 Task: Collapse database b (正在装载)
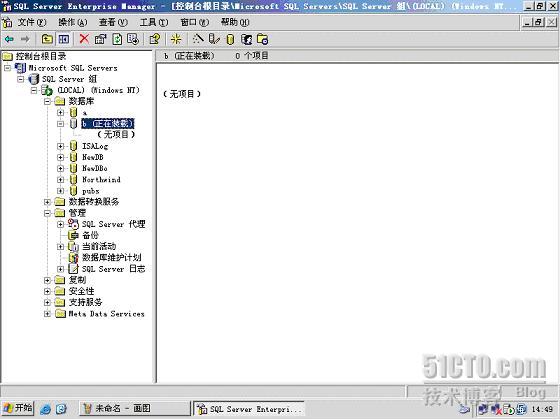click(61, 124)
